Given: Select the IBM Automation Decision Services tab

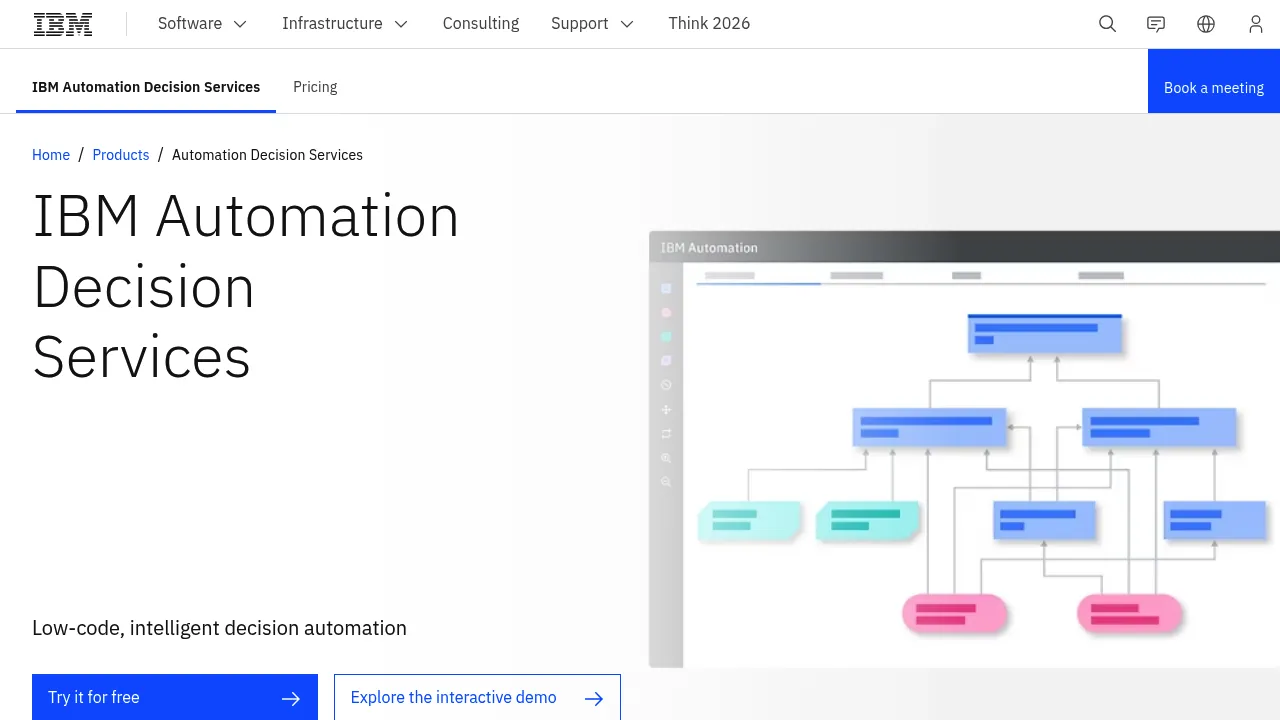Looking at the screenshot, I should [146, 87].
